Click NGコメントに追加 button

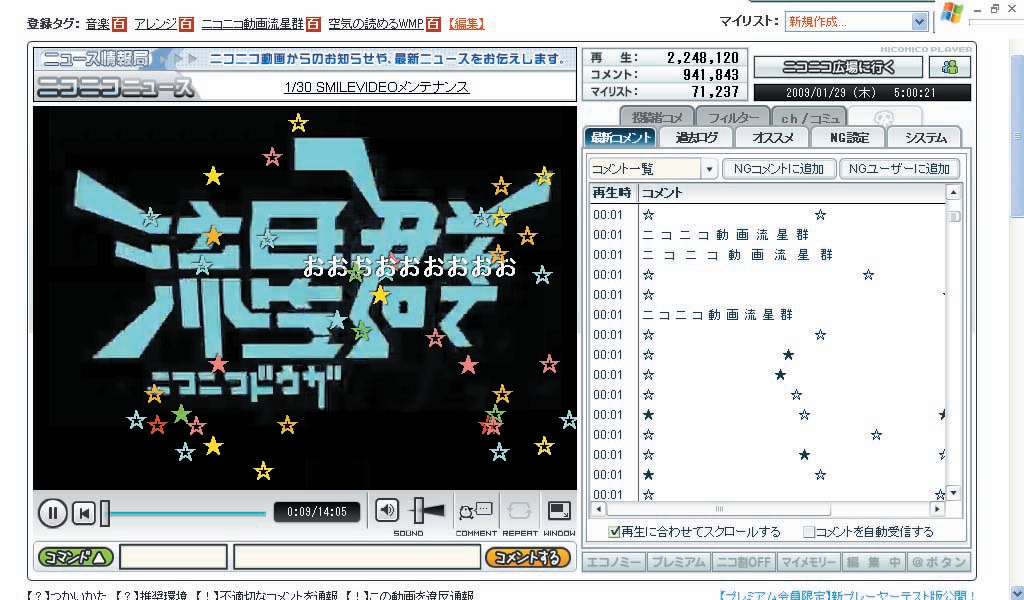pos(778,169)
